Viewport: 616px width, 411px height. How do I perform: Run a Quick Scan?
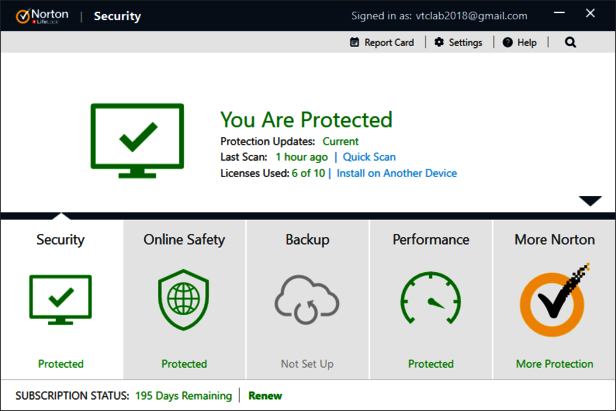tap(370, 157)
